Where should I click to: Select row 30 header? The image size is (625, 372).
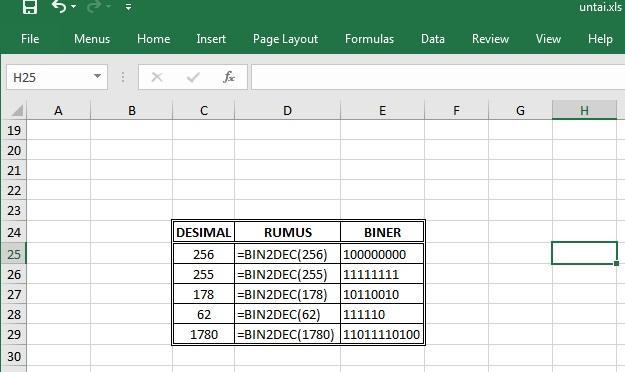click(x=14, y=356)
